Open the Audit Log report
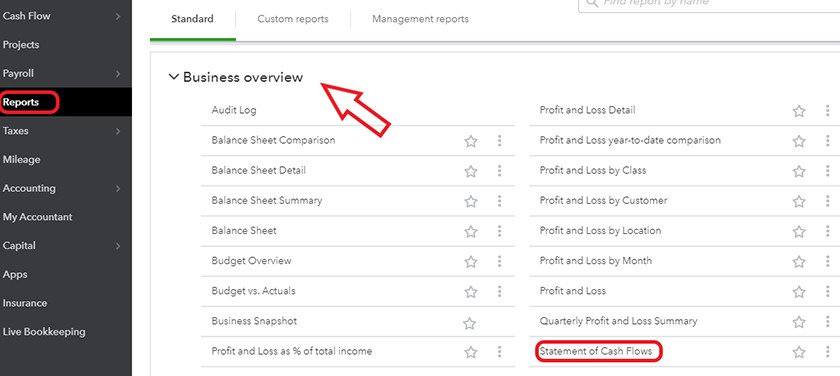Image resolution: width=840 pixels, height=376 pixels. coord(234,110)
